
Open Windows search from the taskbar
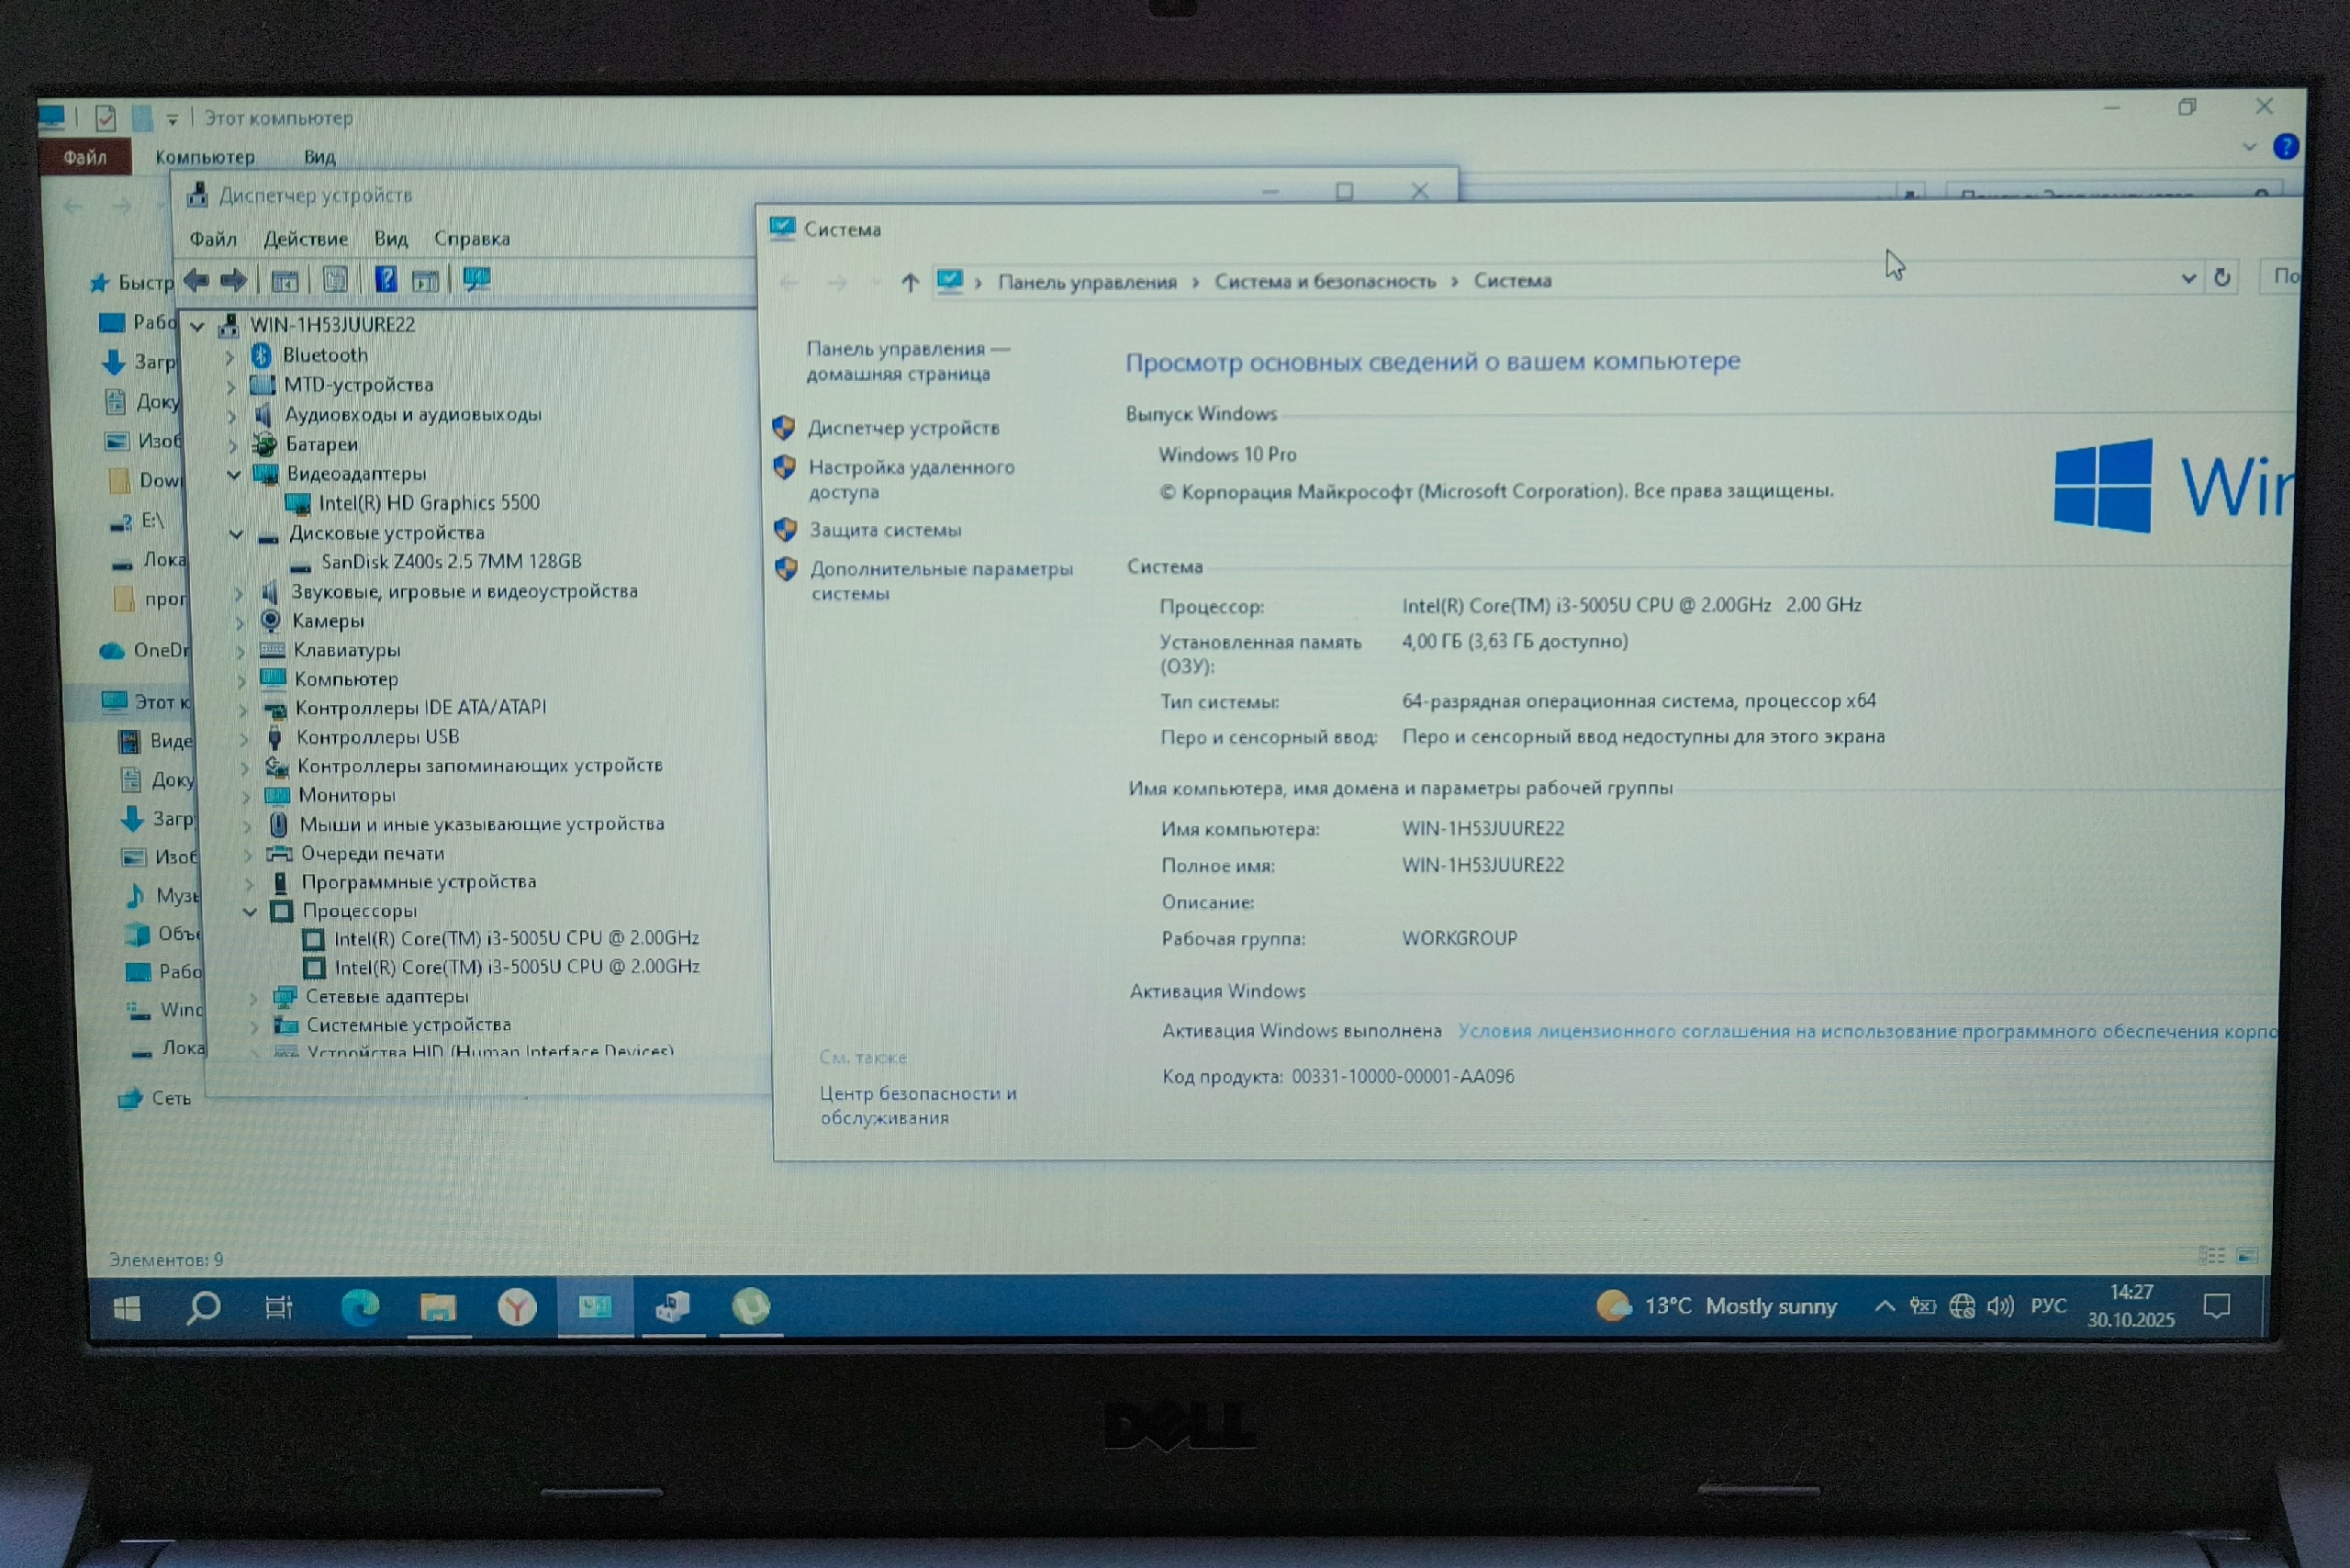pyautogui.click(x=204, y=1307)
